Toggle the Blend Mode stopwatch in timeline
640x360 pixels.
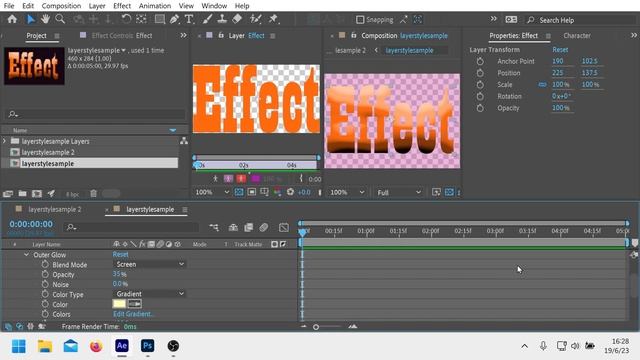pos(45,264)
